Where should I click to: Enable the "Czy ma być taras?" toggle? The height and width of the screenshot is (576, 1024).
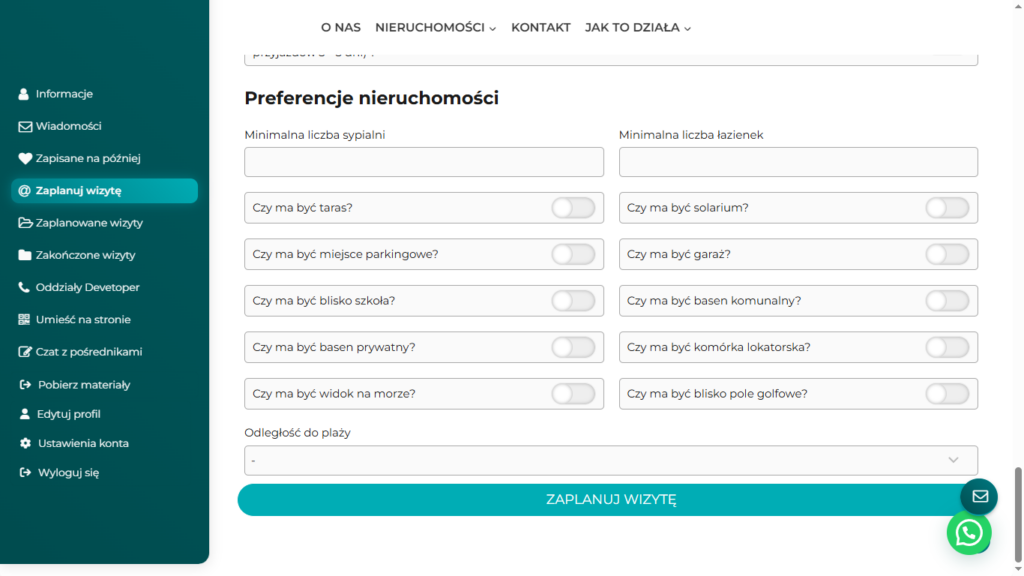(x=573, y=208)
